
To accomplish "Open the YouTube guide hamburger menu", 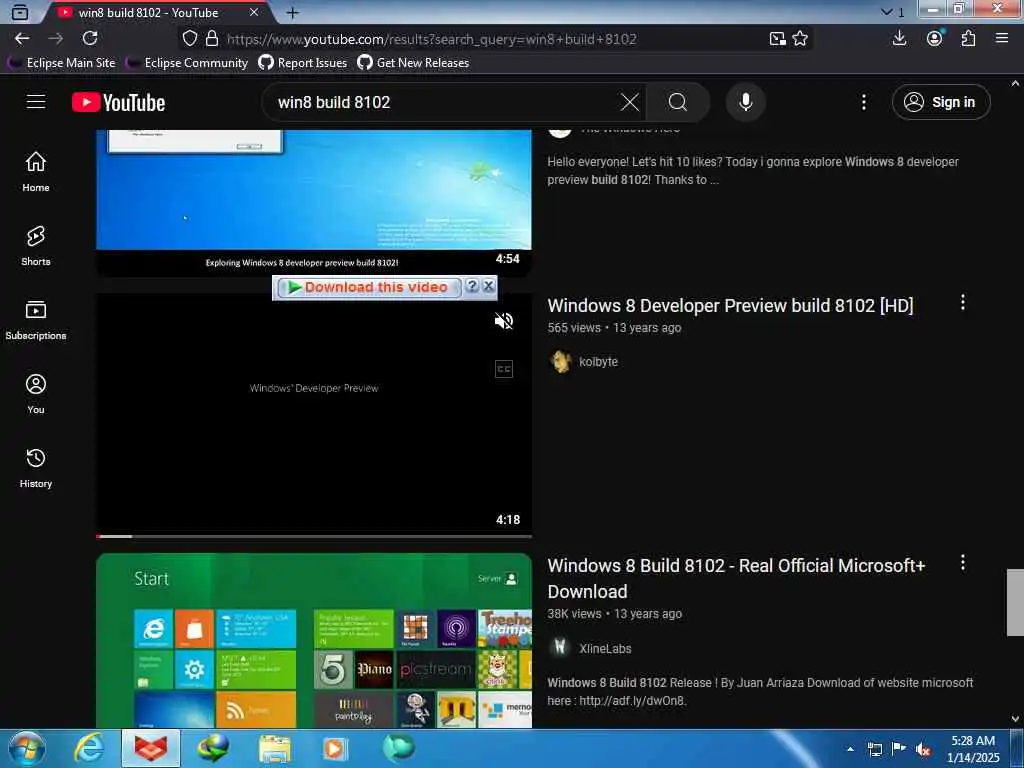I will 36,102.
